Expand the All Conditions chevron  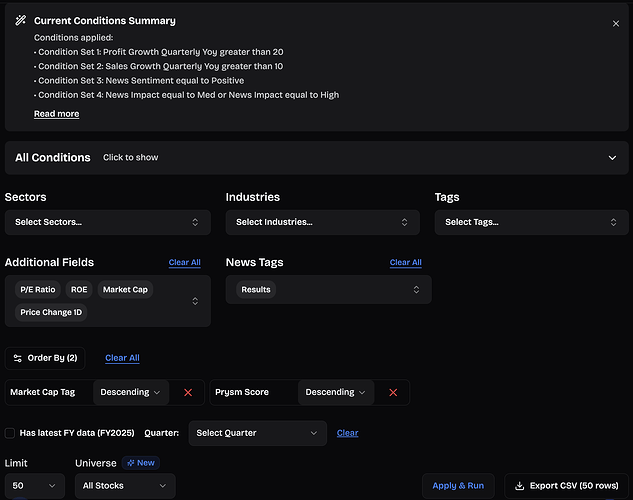612,158
